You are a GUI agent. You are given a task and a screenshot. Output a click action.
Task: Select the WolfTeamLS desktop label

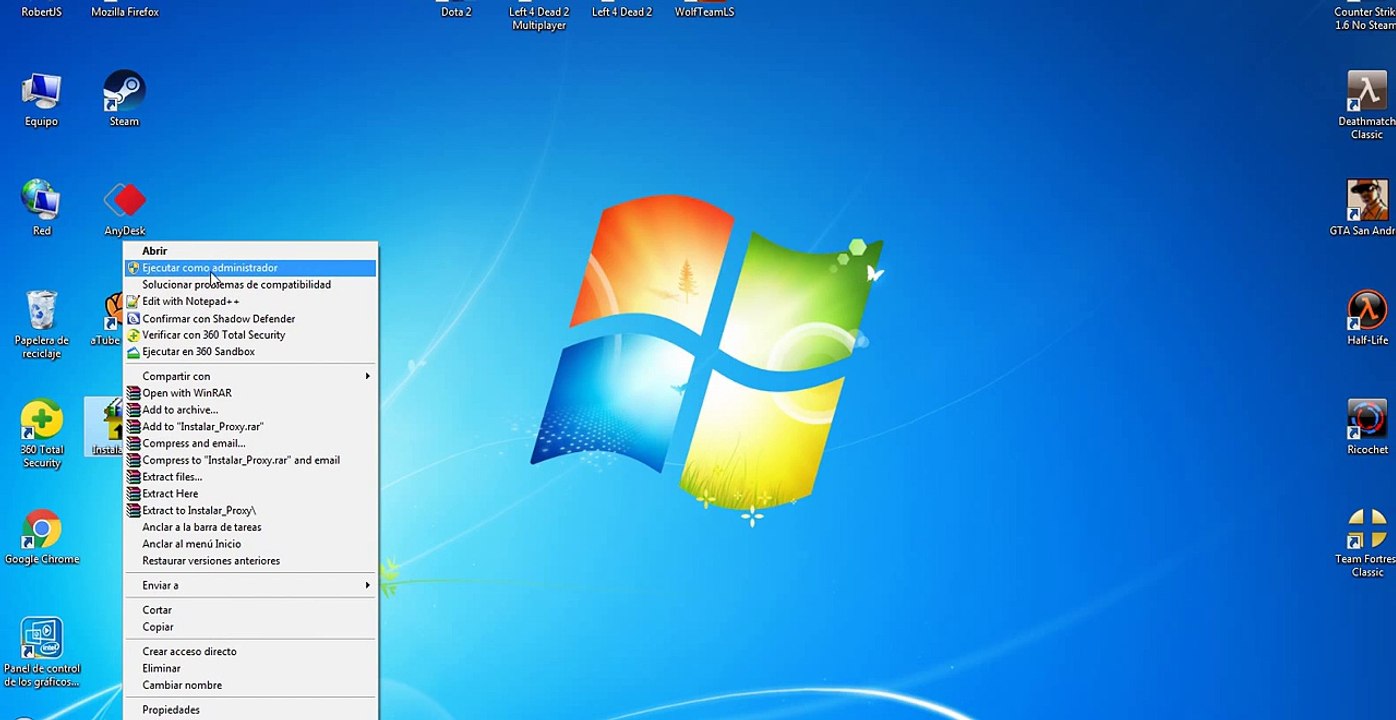click(704, 12)
